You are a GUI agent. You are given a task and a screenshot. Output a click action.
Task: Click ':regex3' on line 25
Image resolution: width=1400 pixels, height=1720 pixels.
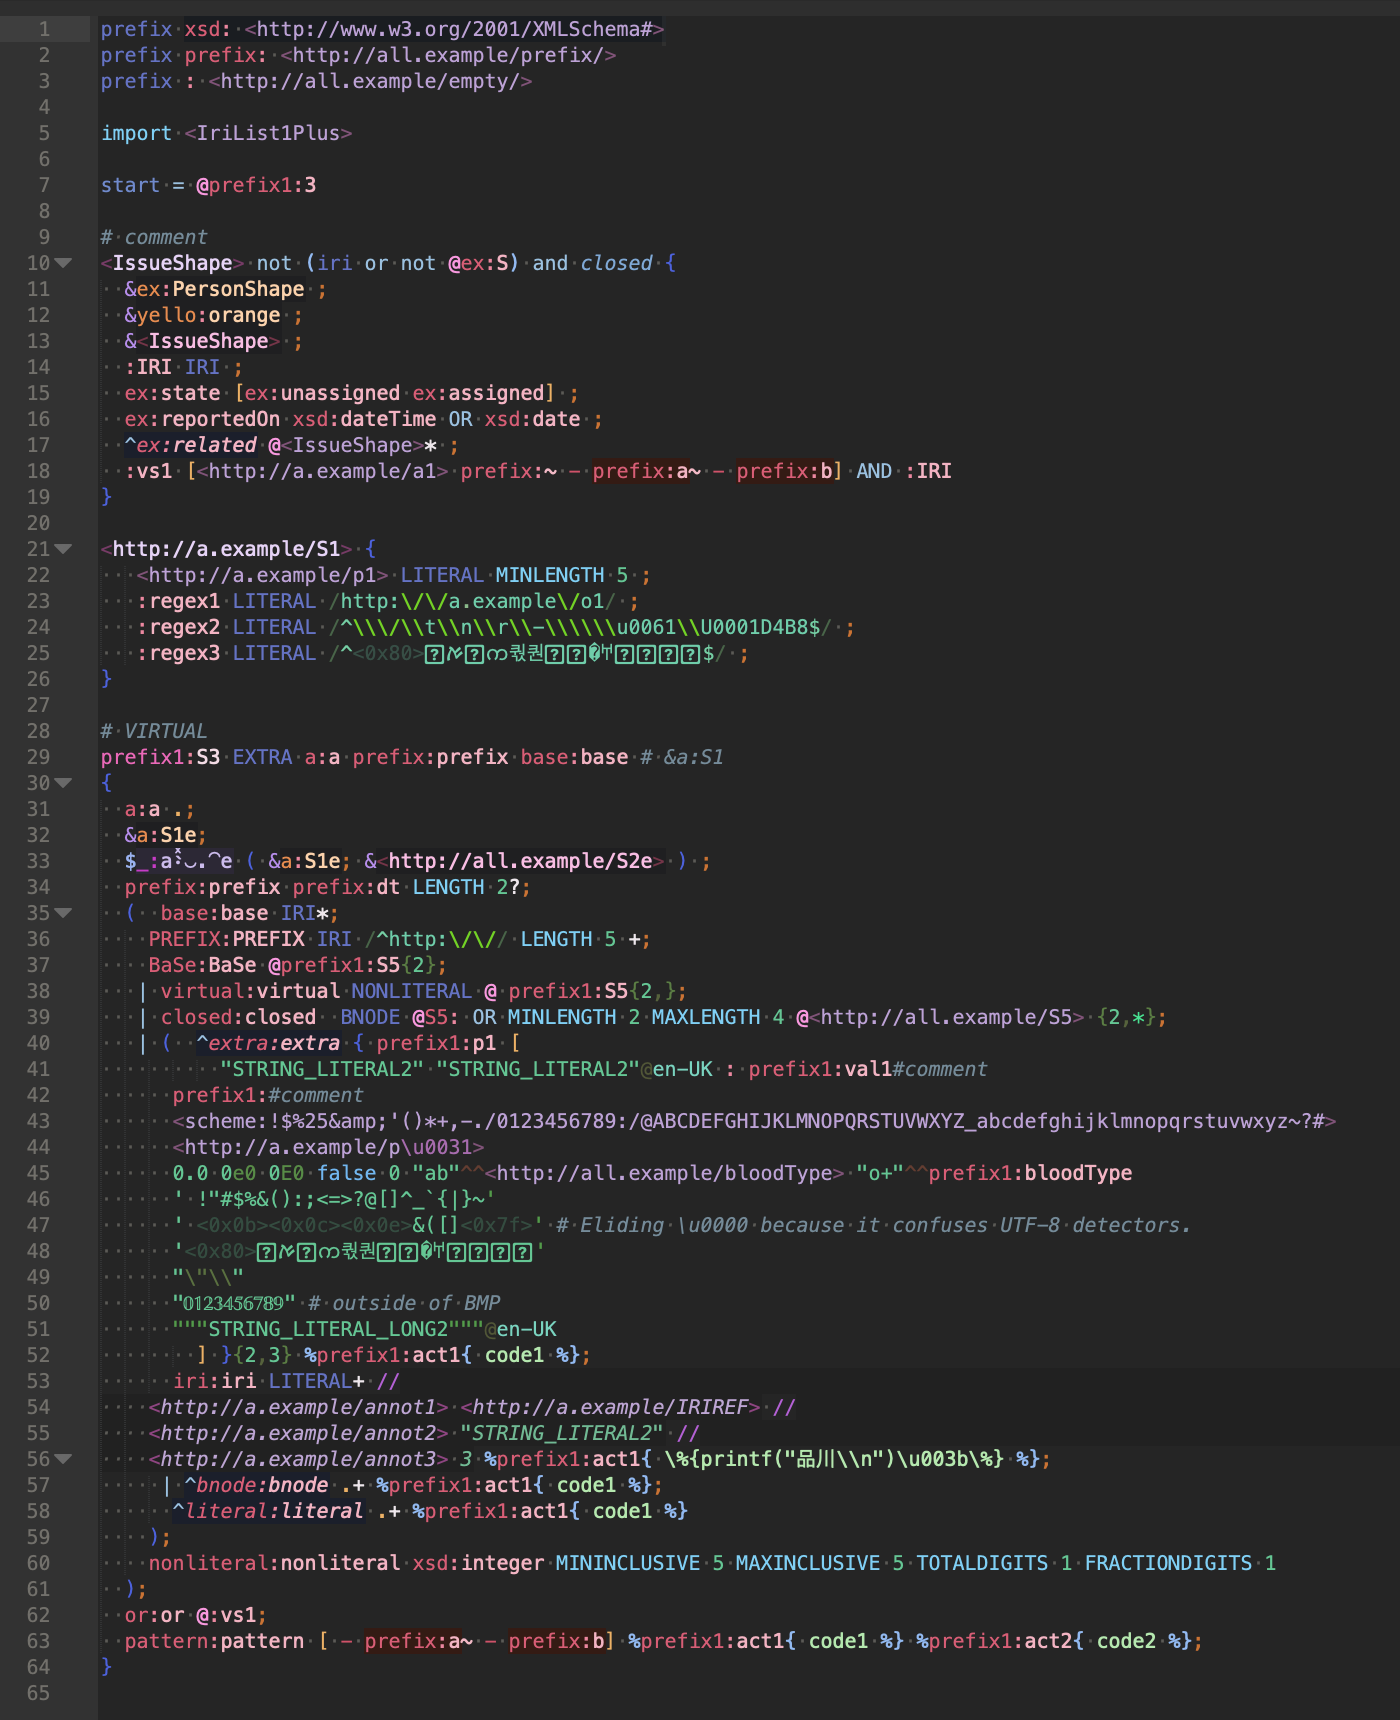[x=178, y=653]
